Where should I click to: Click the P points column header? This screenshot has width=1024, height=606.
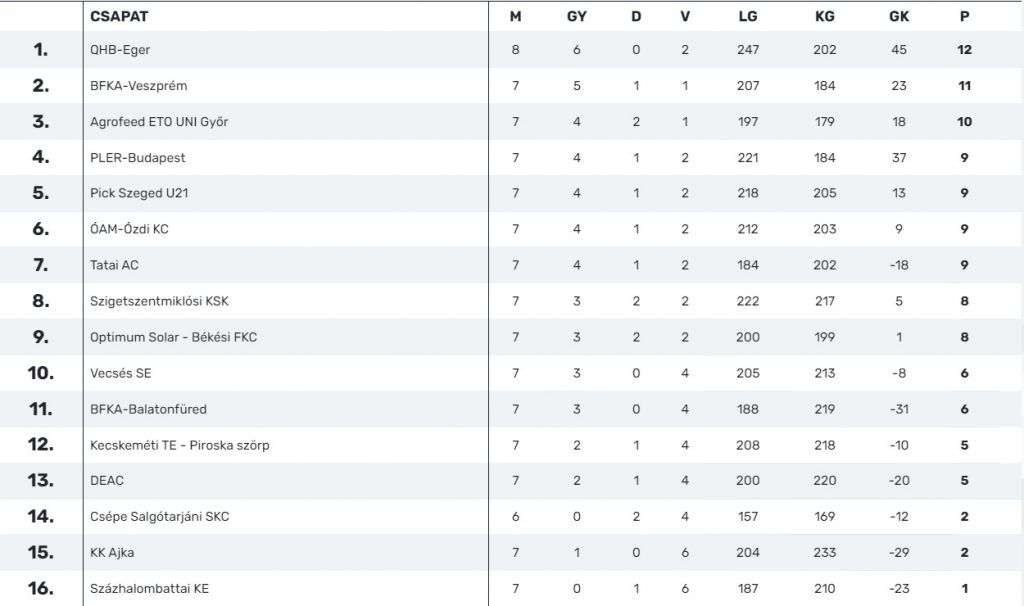(964, 16)
